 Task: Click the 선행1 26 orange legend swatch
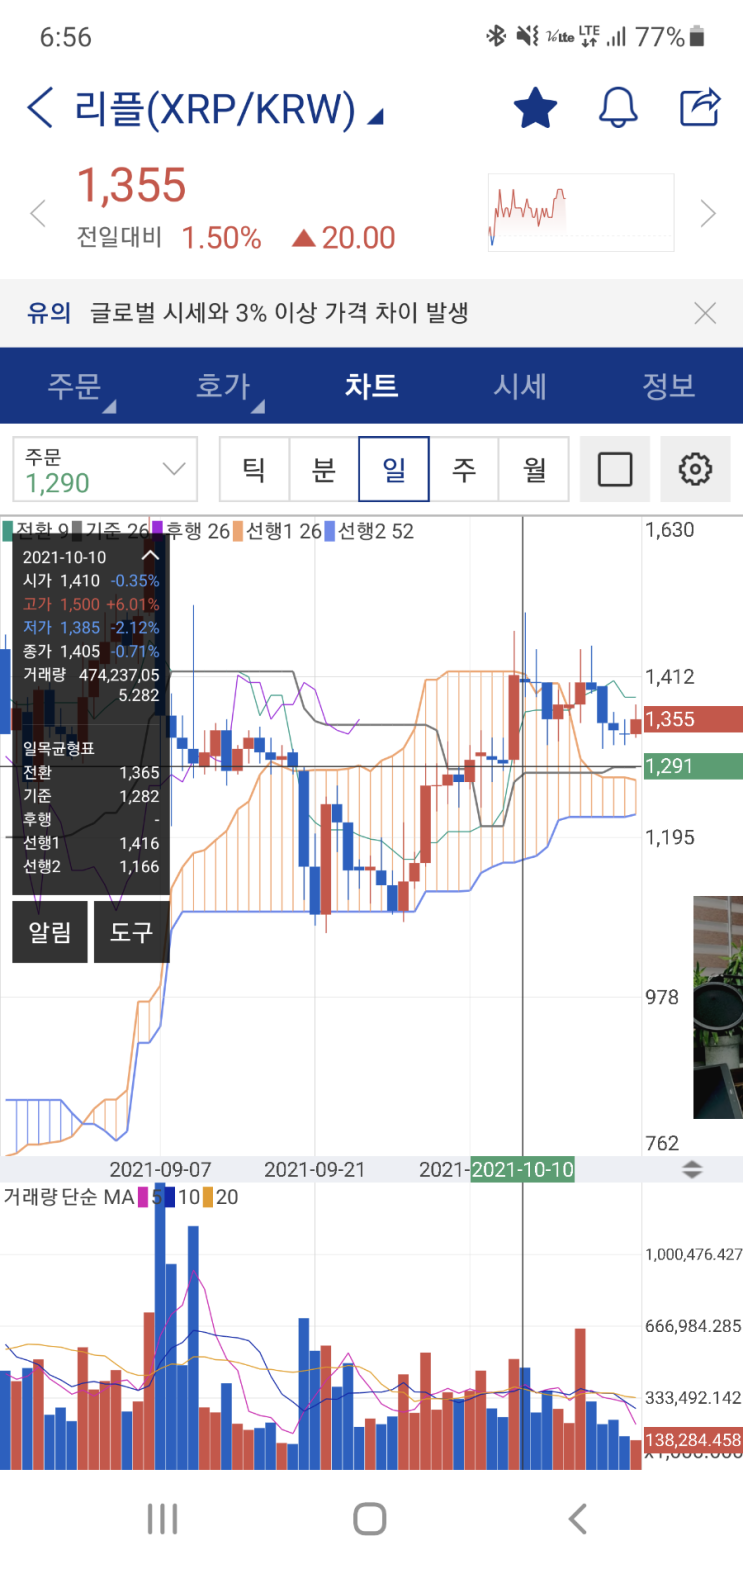tap(238, 531)
